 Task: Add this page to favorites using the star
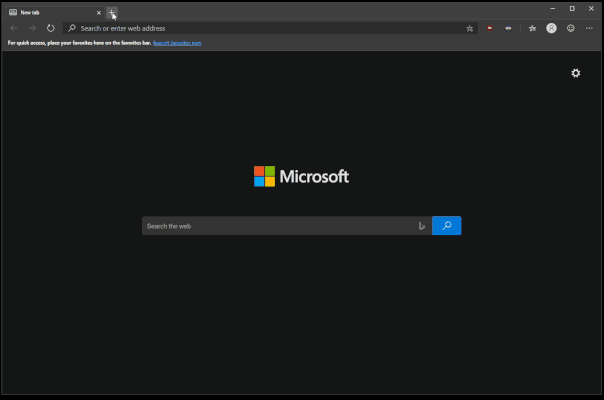point(470,28)
